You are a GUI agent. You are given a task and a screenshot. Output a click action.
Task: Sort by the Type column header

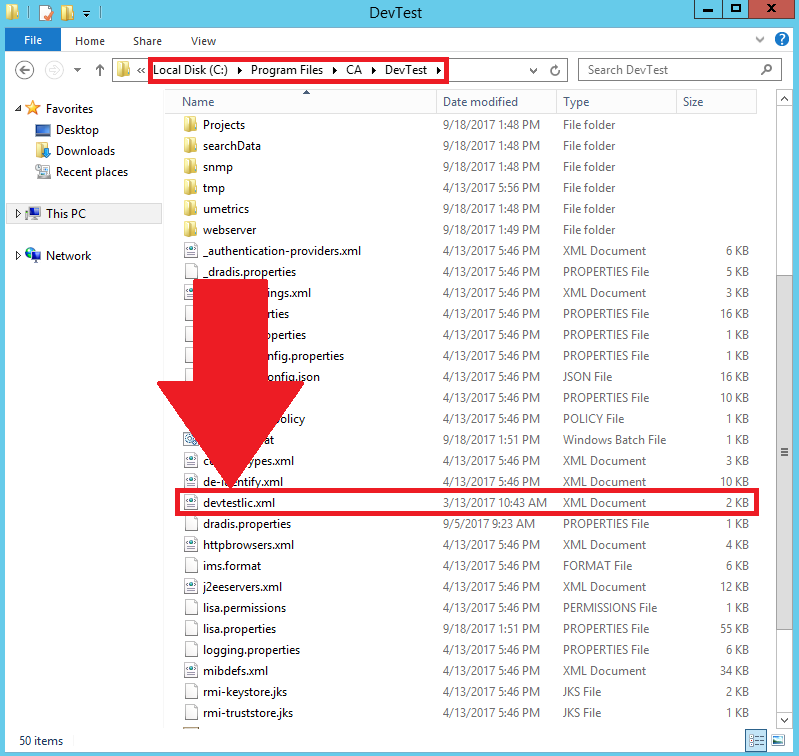617,102
